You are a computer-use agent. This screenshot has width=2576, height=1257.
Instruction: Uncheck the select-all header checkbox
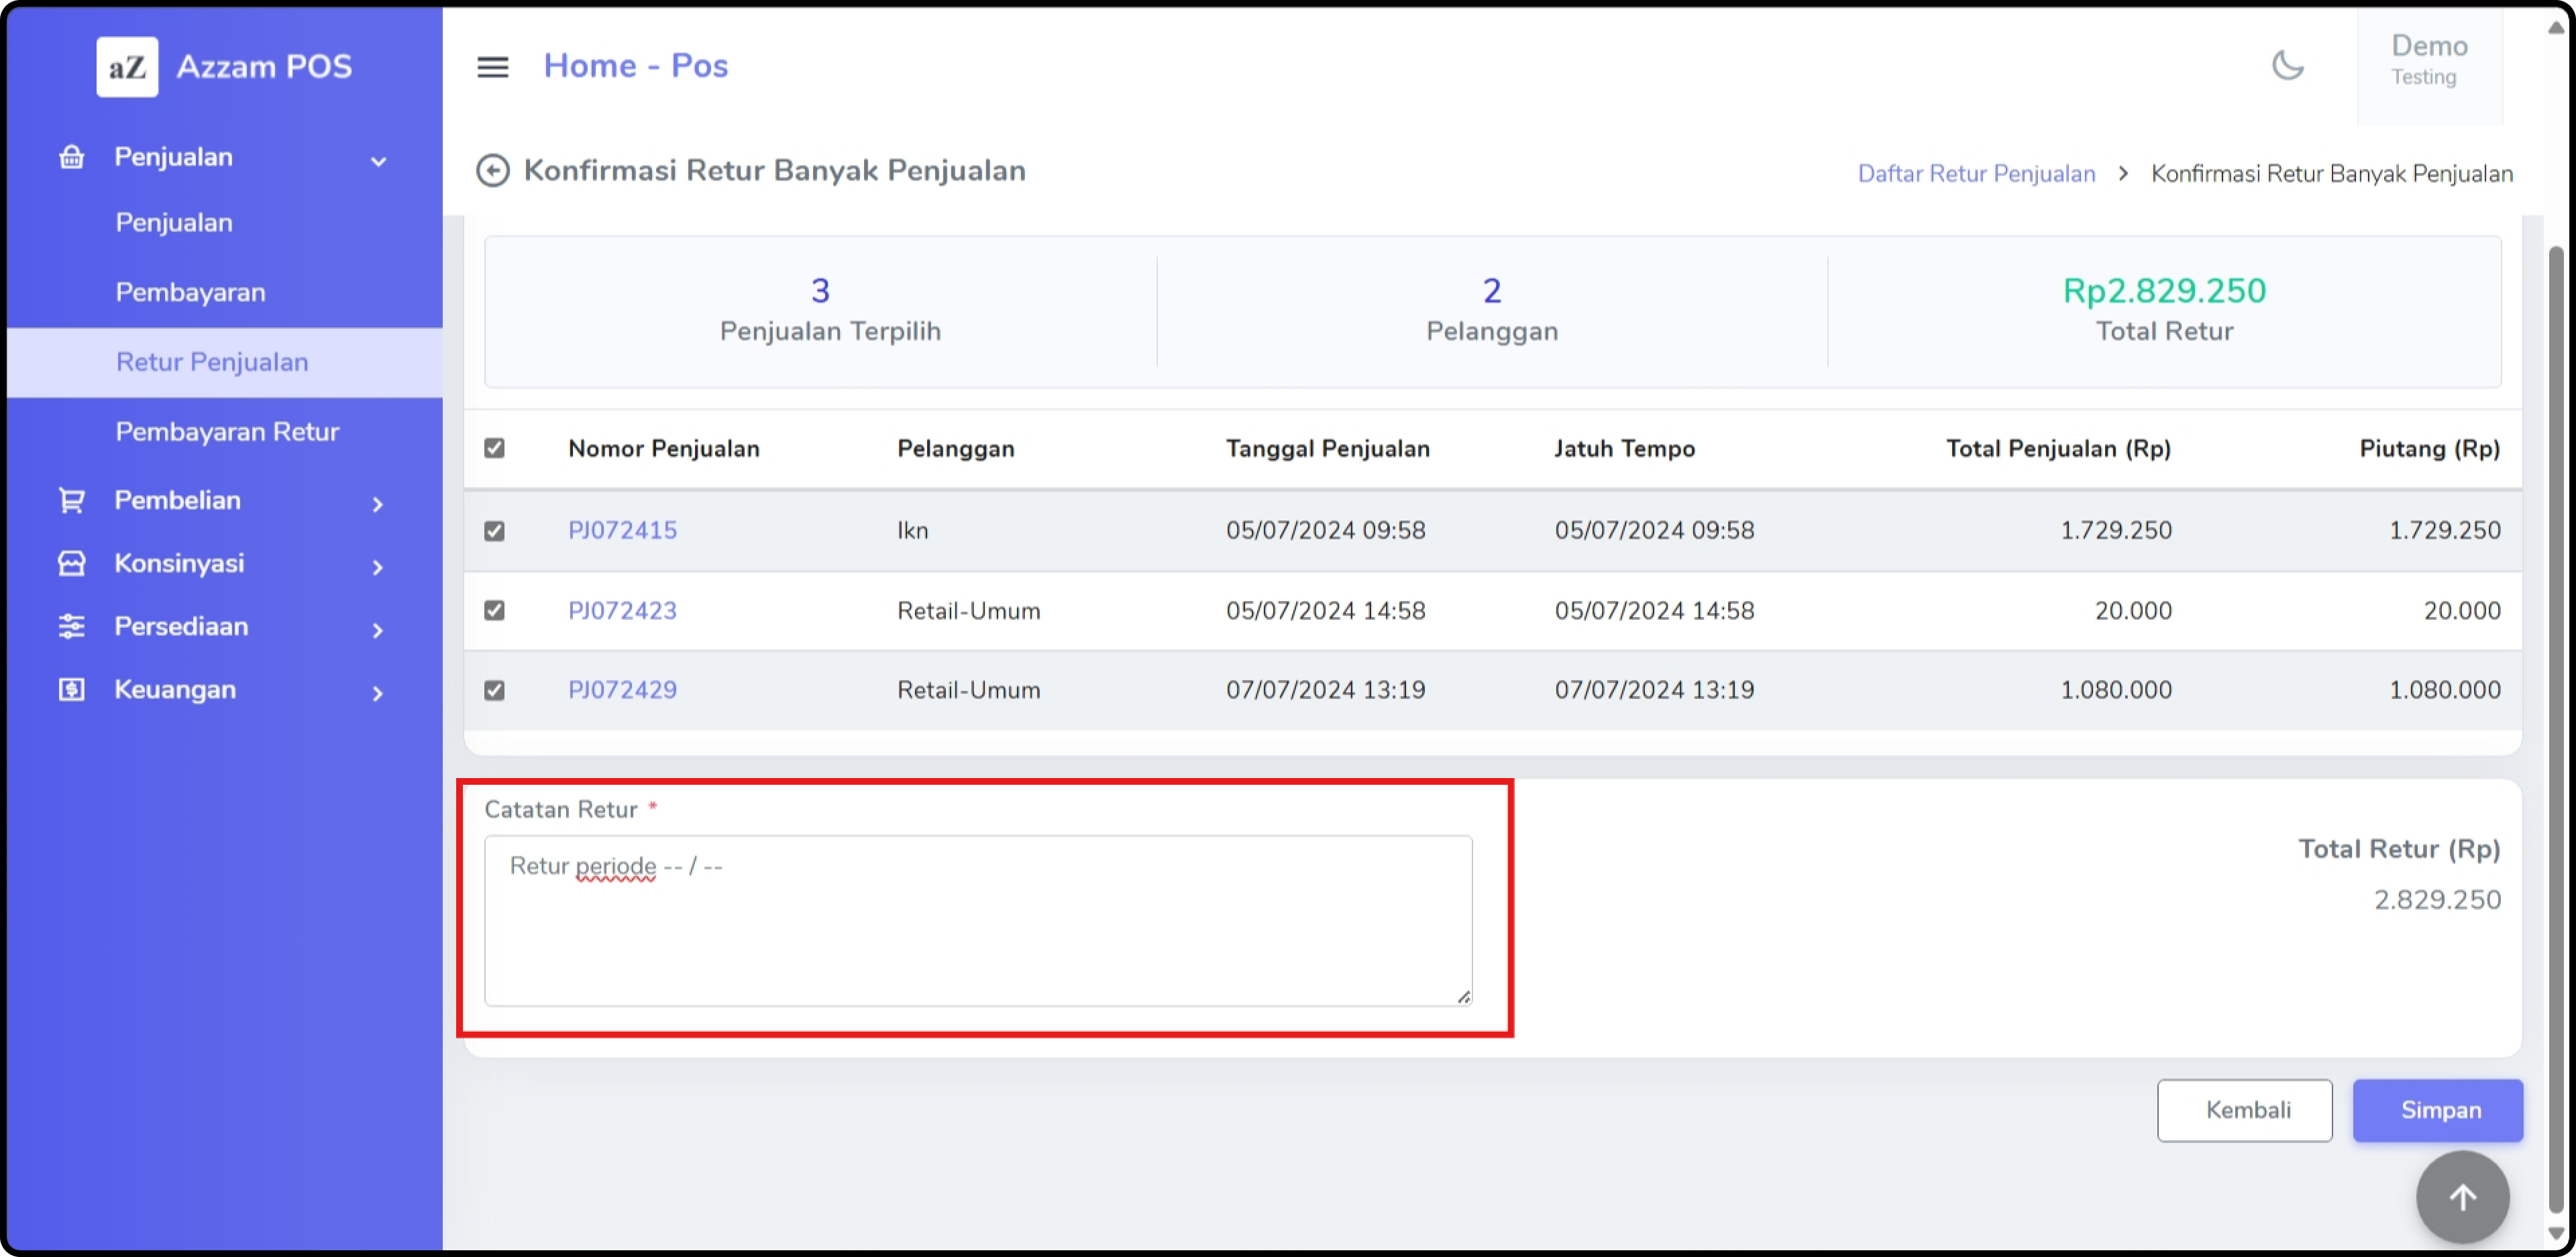tap(494, 448)
